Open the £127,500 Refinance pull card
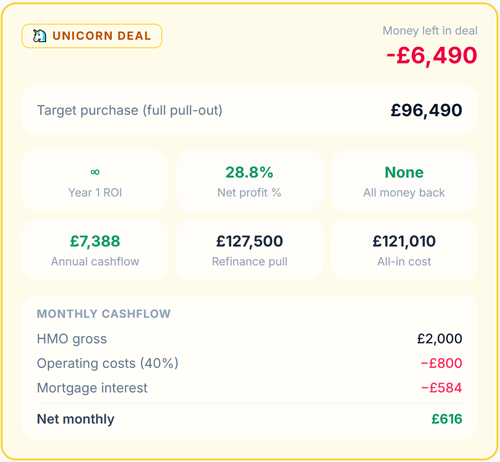The height and width of the screenshot is (462, 500). click(249, 249)
